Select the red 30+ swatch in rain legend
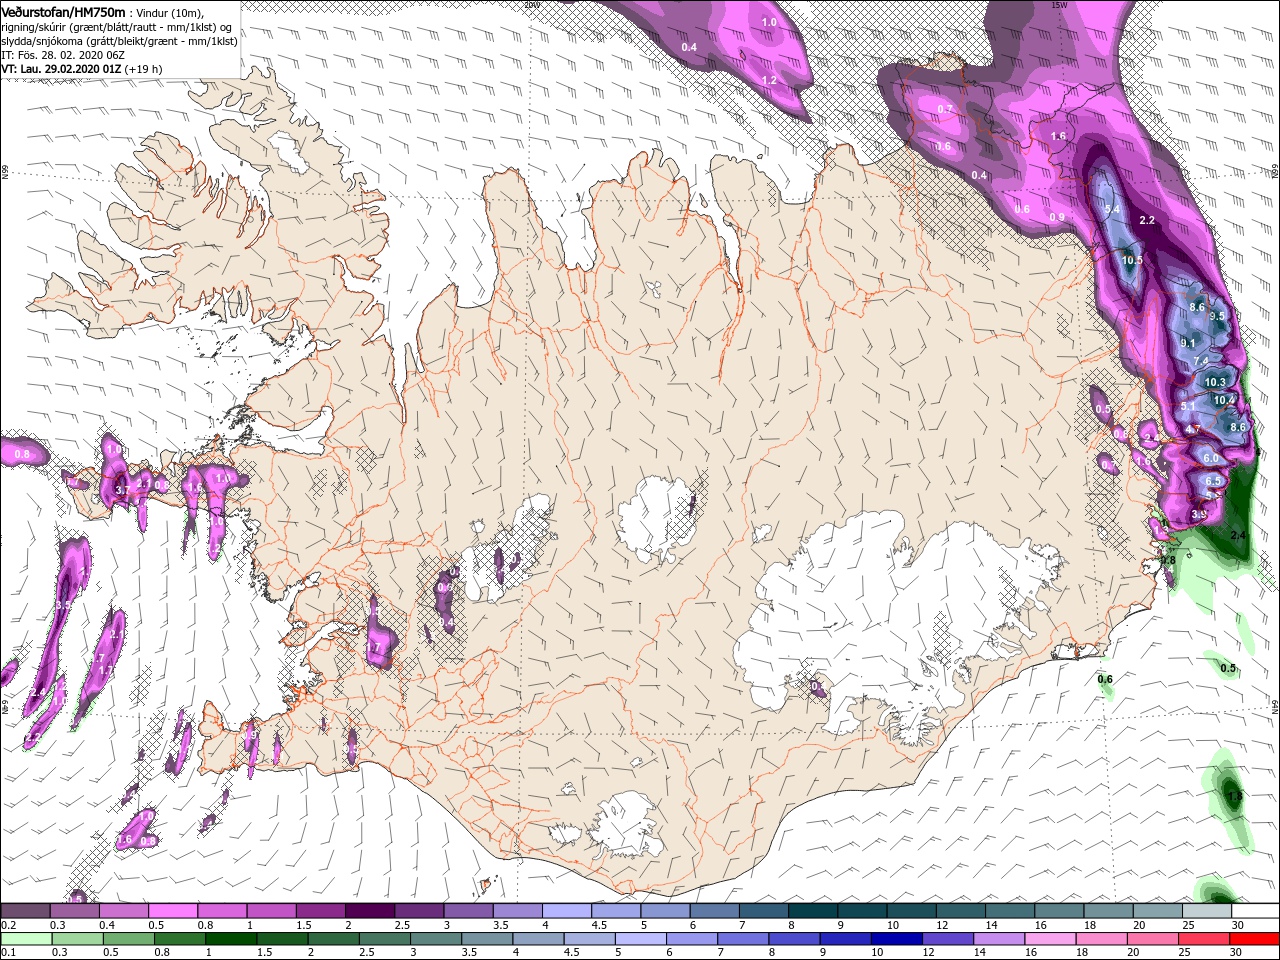The width and height of the screenshot is (1280, 960). 1254,939
